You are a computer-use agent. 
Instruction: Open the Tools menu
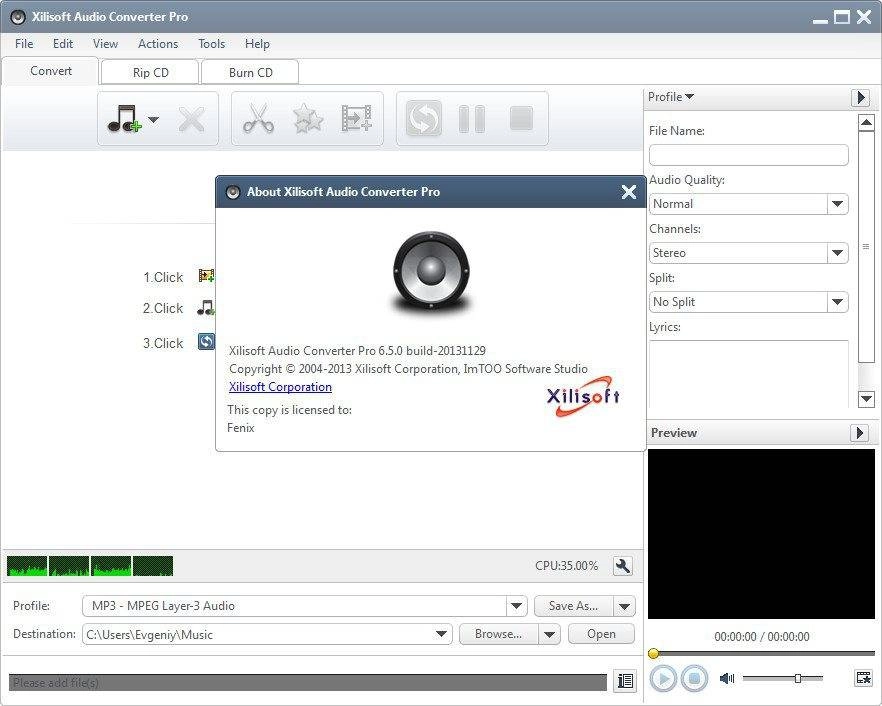(x=212, y=43)
